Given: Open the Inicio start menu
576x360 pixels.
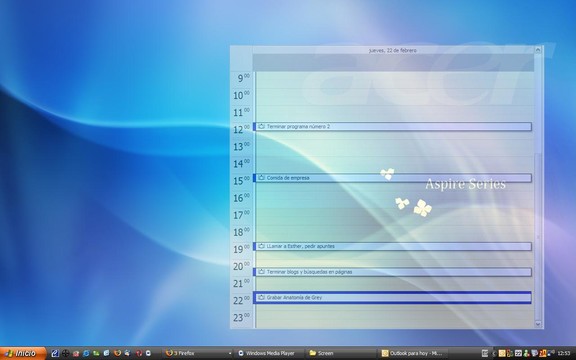Looking at the screenshot, I should (x=23, y=353).
